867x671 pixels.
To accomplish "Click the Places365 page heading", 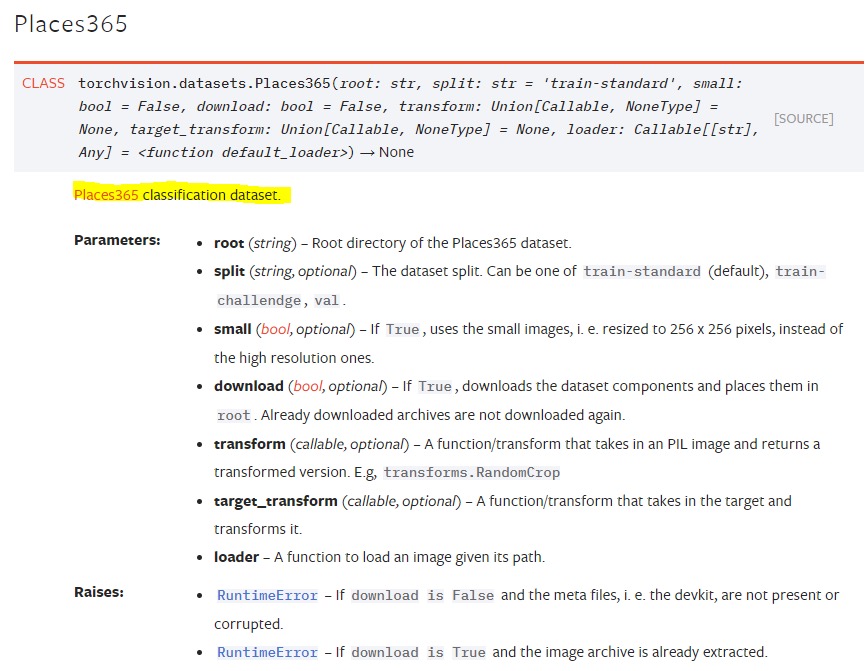I will [x=71, y=24].
